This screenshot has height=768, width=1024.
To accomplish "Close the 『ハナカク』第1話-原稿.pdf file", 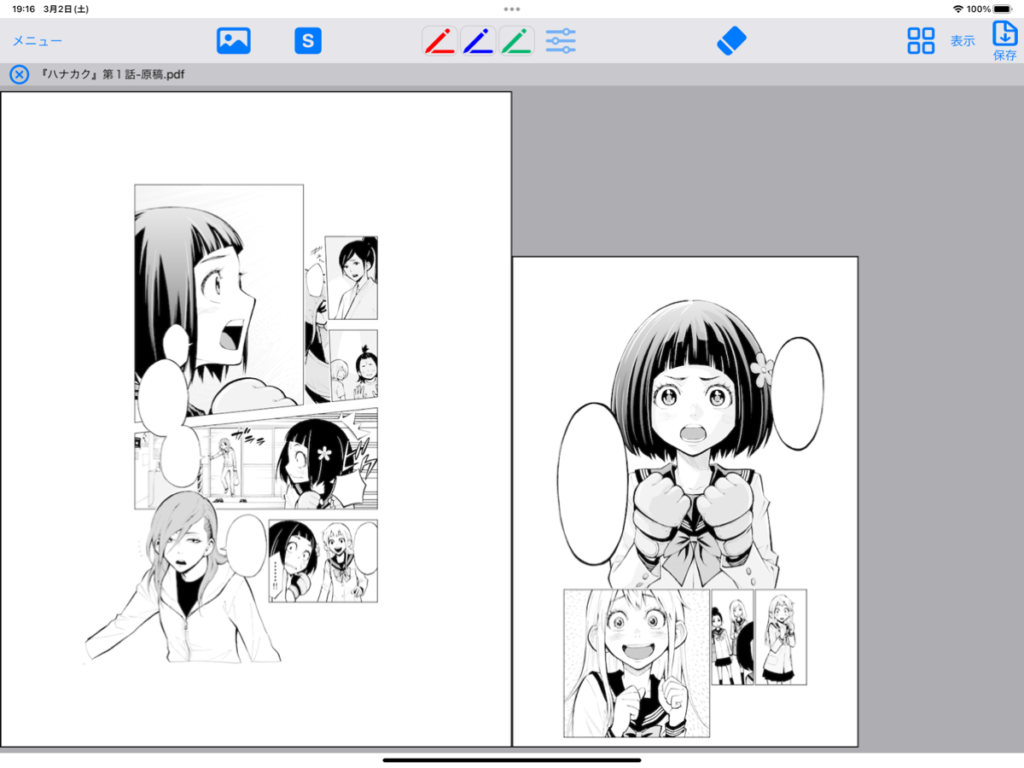I will pos(20,74).
